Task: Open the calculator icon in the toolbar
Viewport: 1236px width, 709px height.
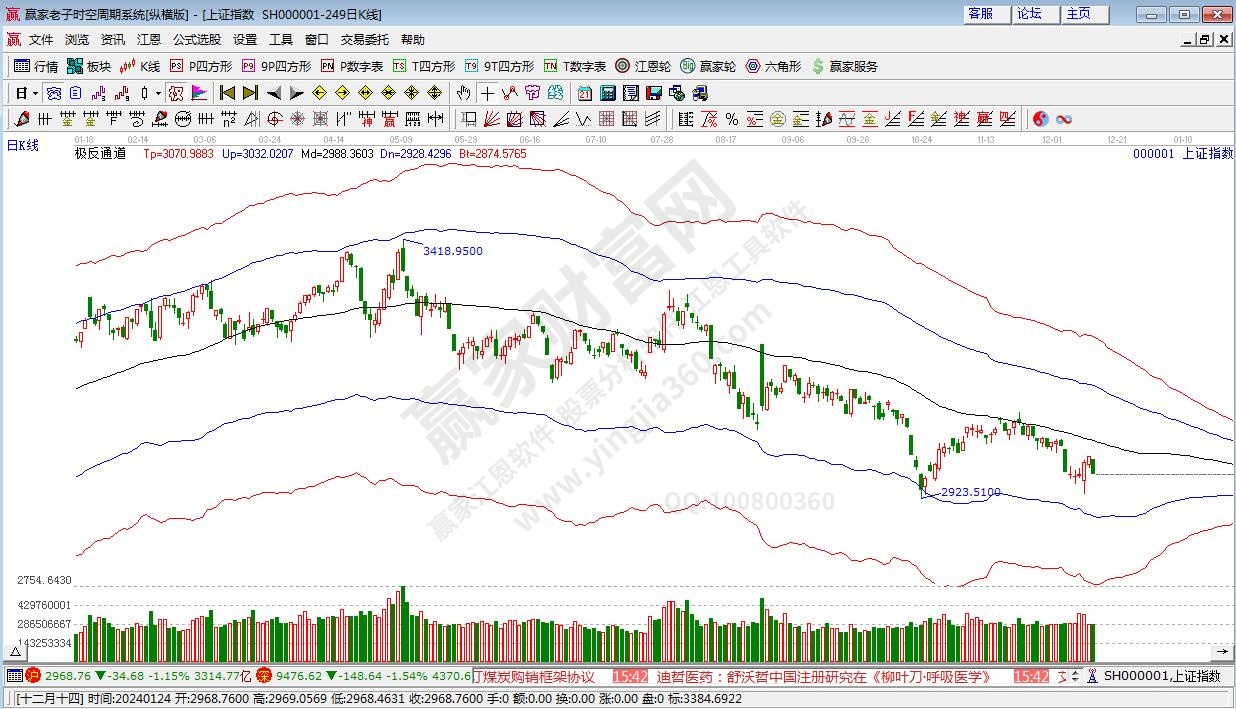Action: click(607, 93)
